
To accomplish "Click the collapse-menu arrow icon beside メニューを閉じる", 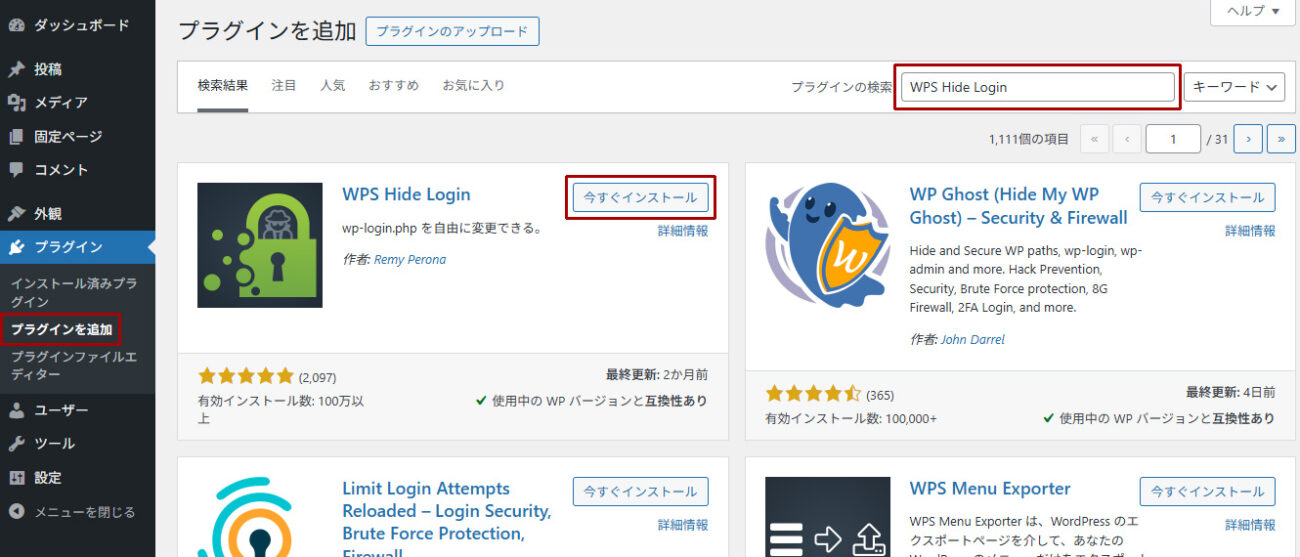I will pyautogui.click(x=16, y=511).
